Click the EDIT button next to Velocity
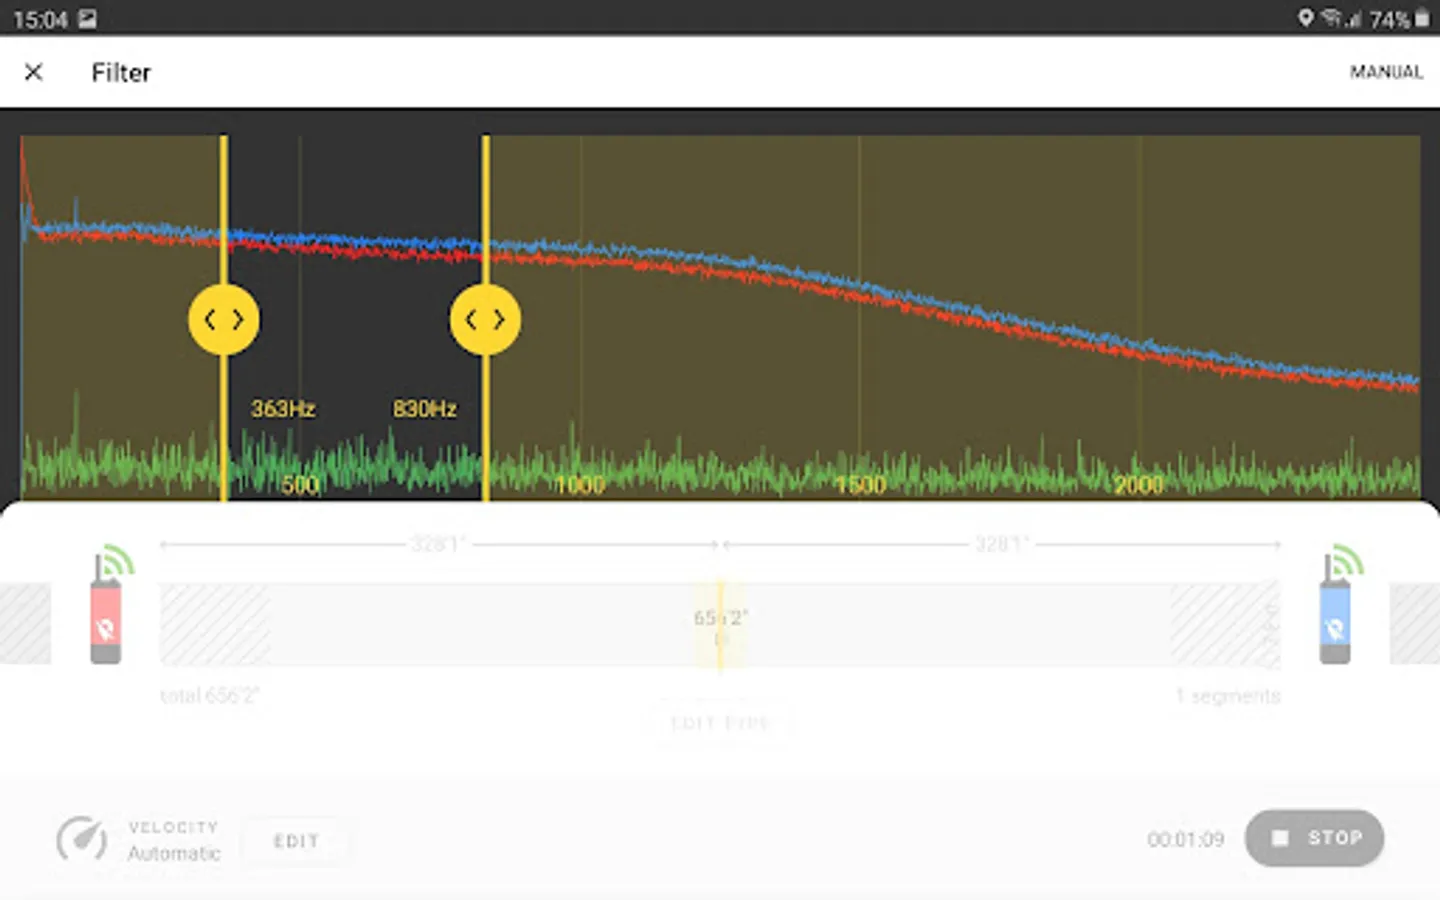This screenshot has width=1440, height=900. click(x=295, y=841)
